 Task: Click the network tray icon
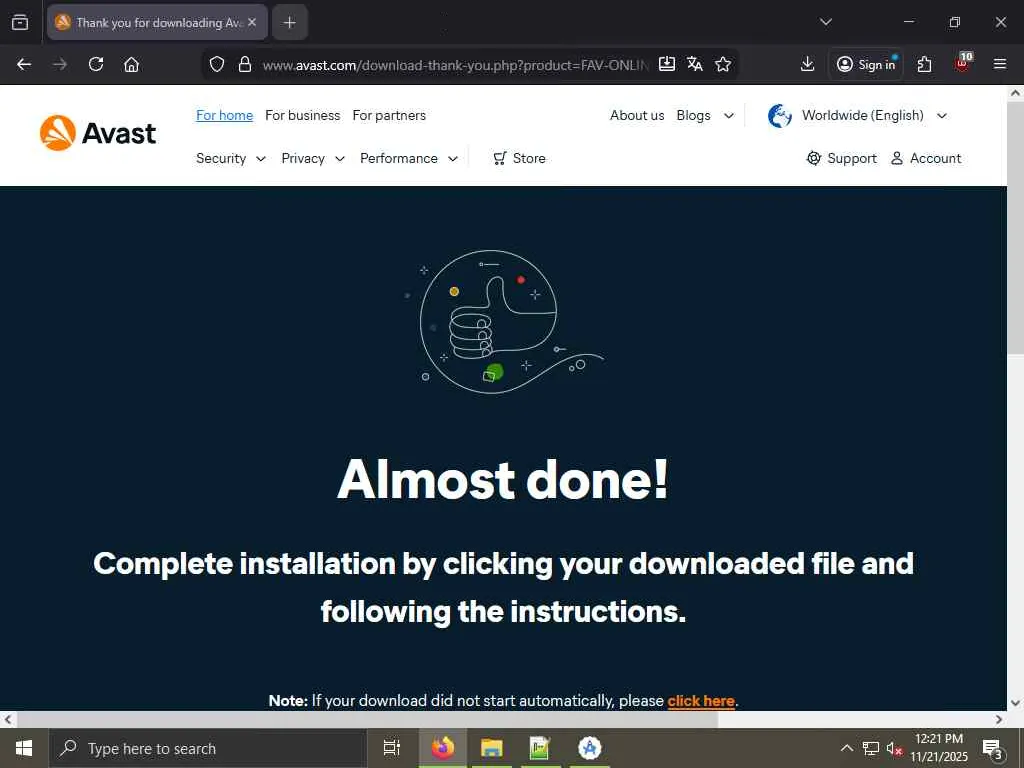(871, 748)
